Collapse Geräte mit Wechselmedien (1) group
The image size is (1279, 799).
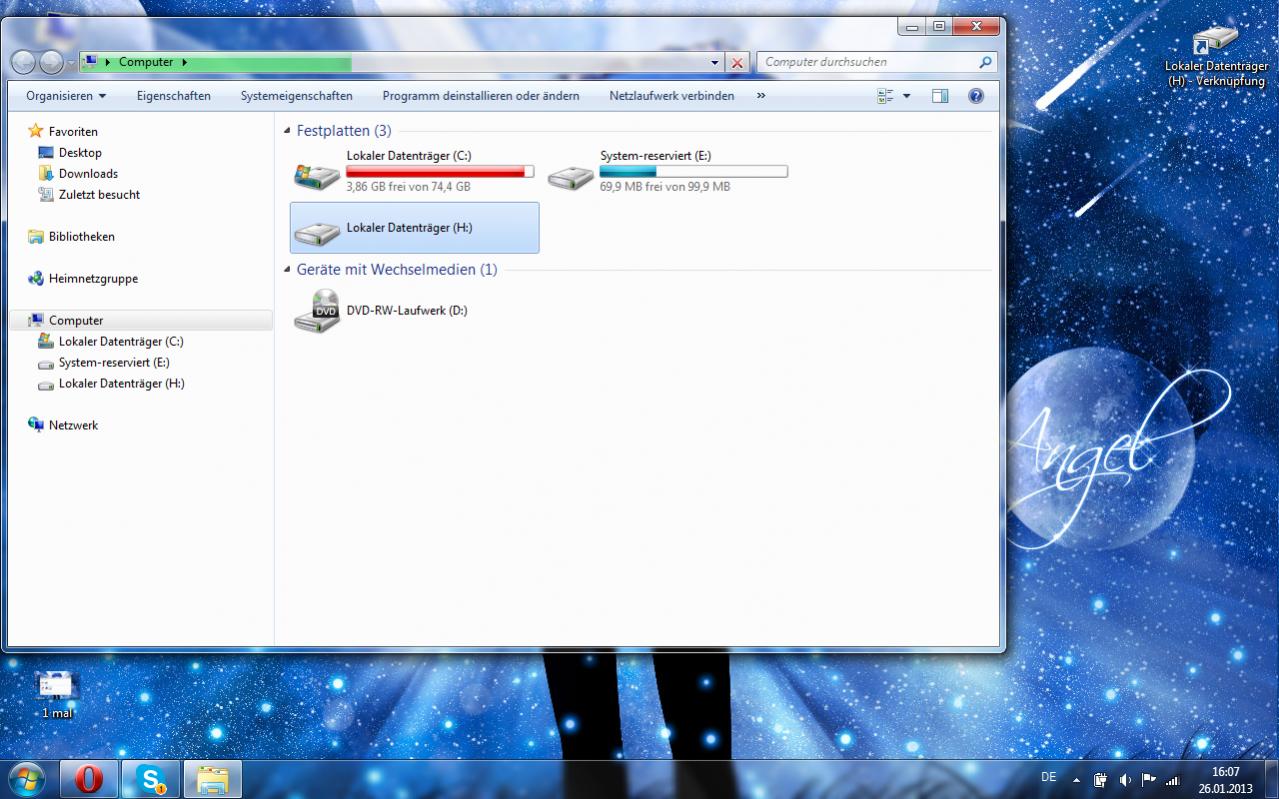tap(288, 270)
